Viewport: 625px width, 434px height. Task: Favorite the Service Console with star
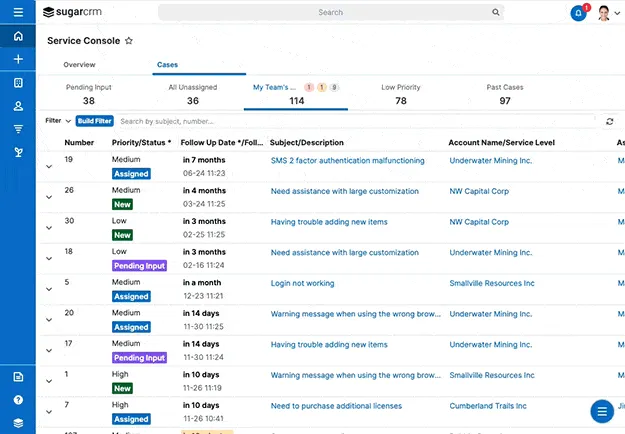point(128,41)
